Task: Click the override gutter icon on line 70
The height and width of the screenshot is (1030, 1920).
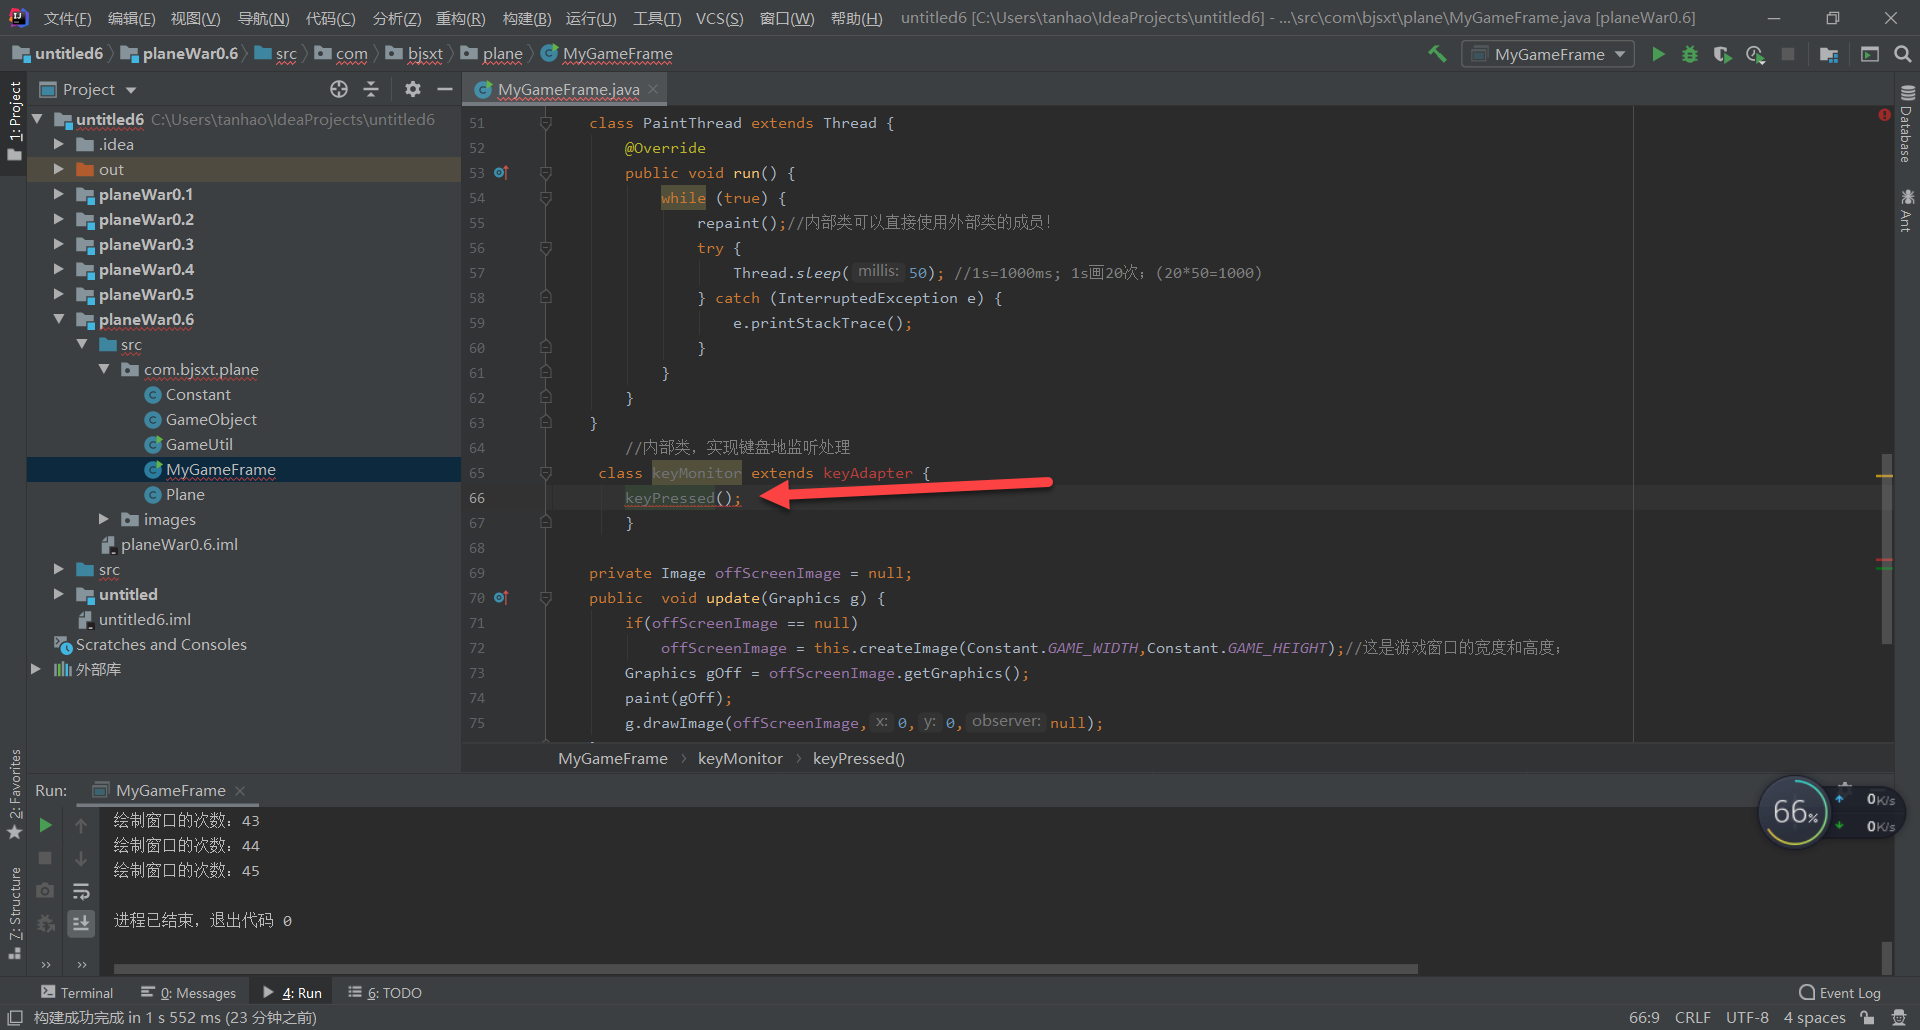Action: click(x=501, y=598)
